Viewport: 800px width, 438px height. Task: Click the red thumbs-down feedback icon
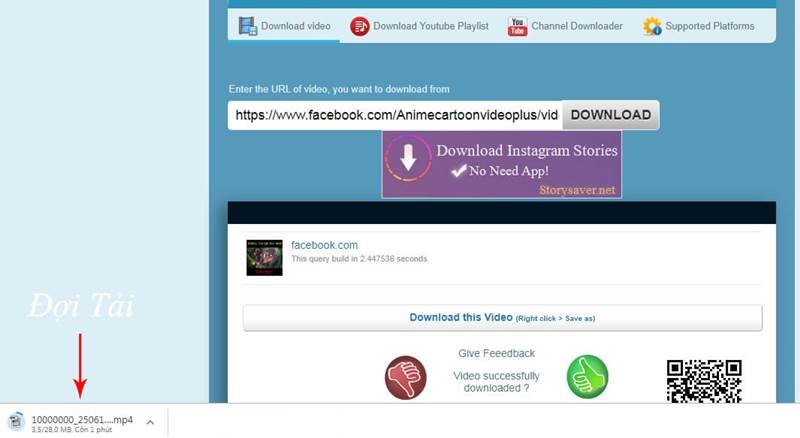click(x=406, y=377)
